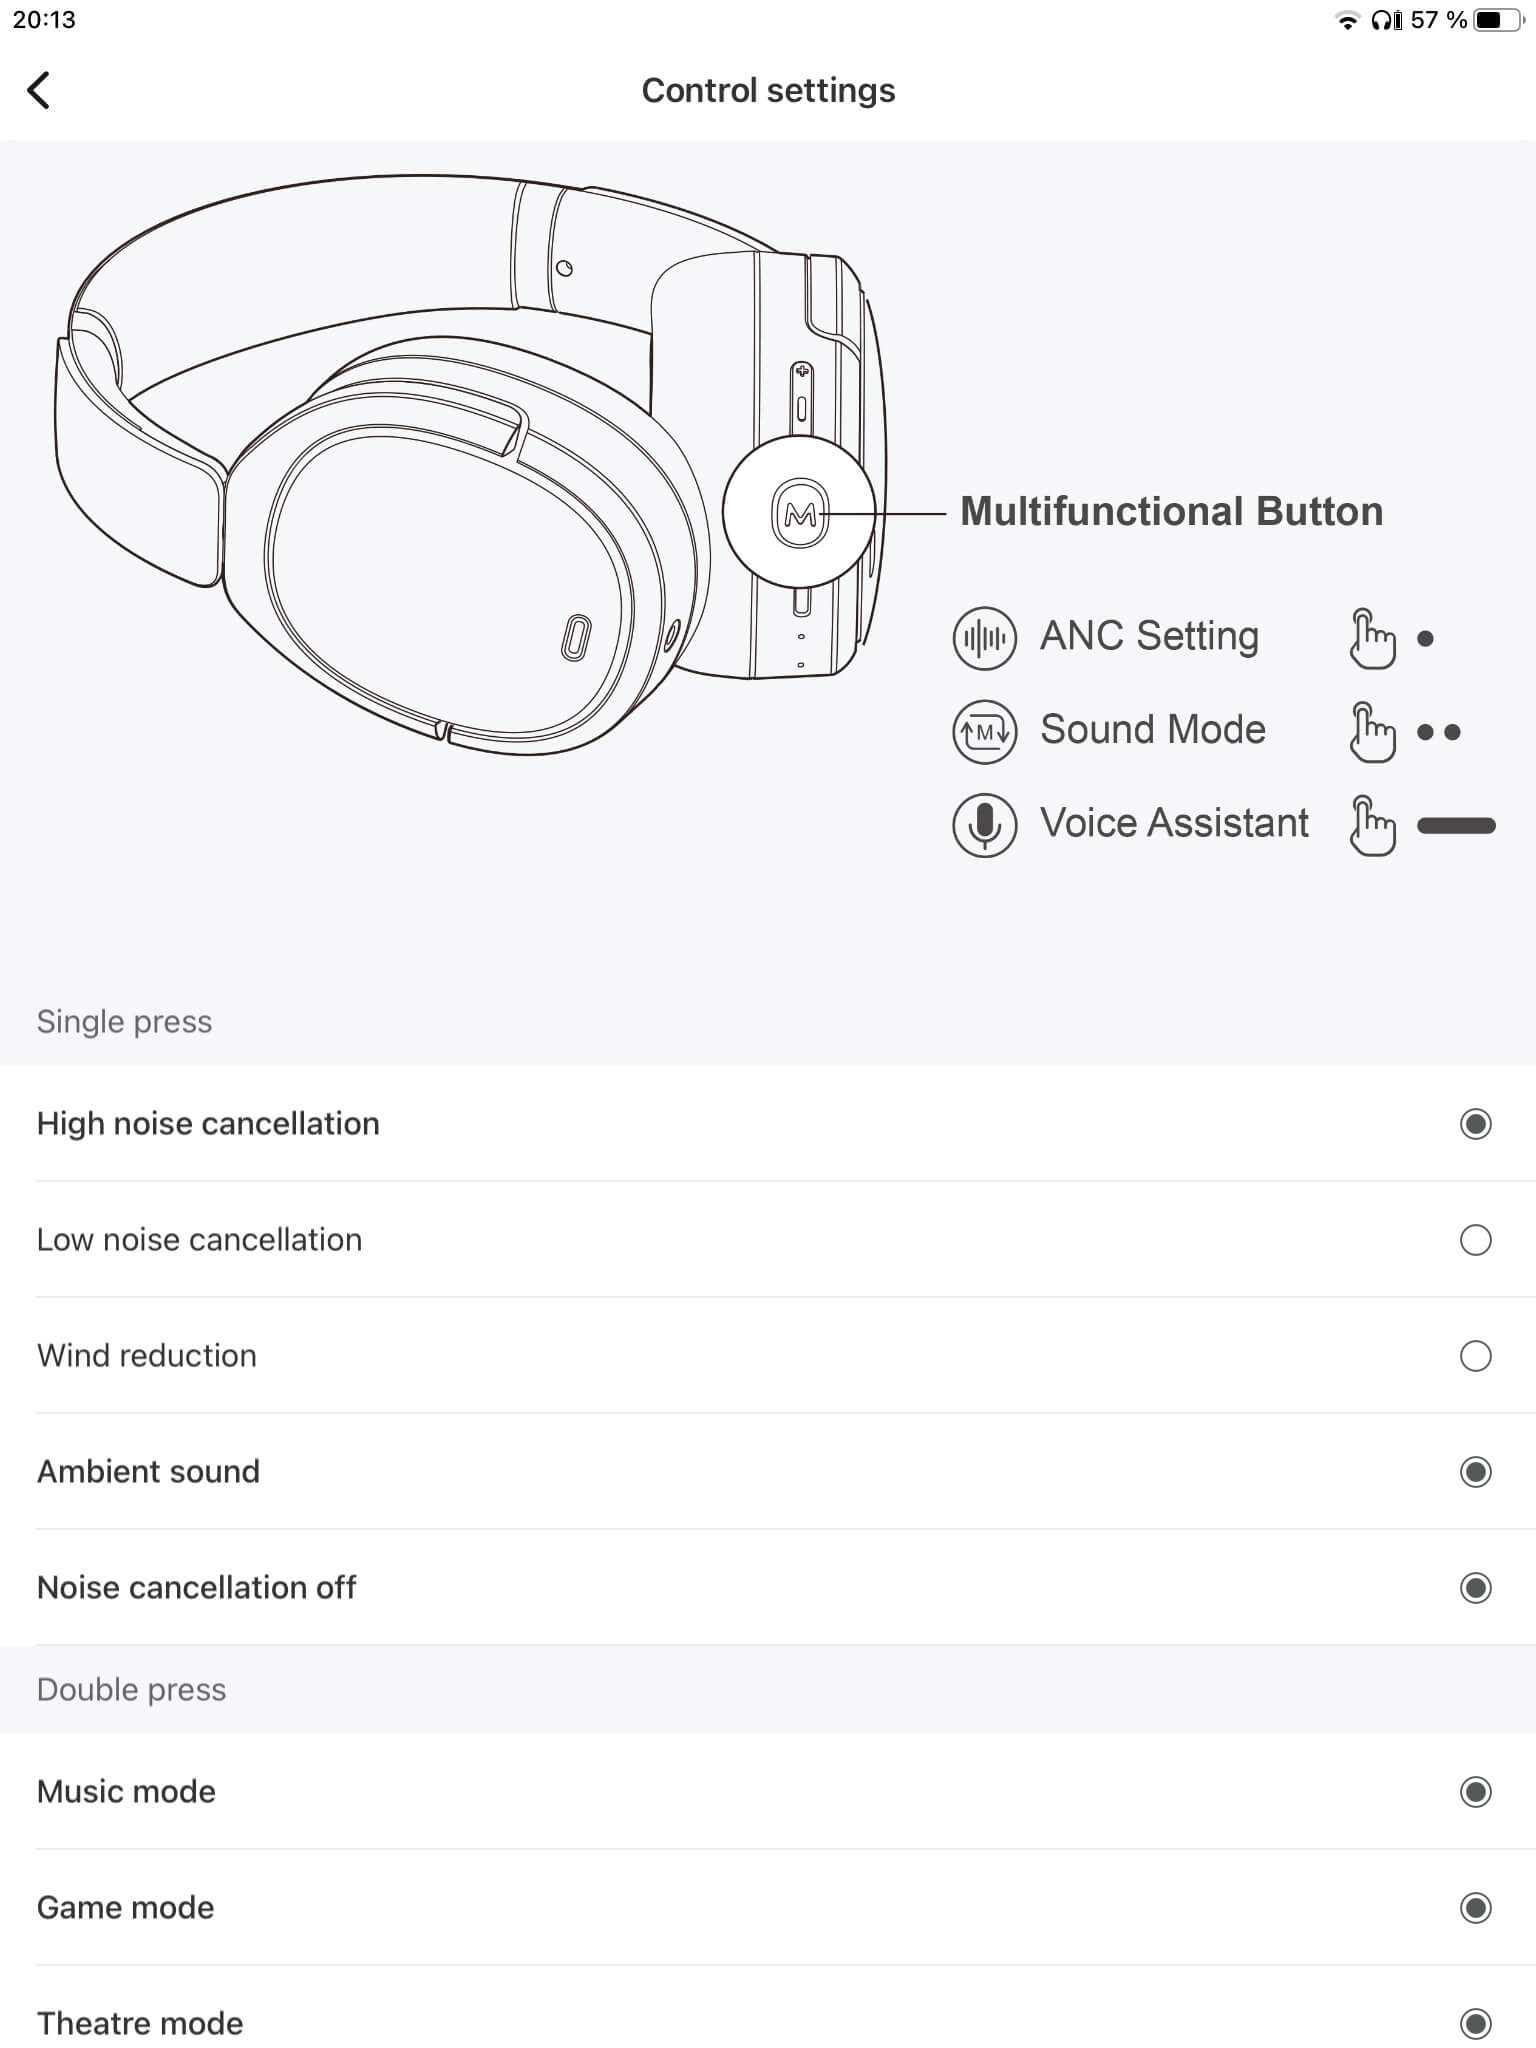1536x2048 pixels.
Task: Tap the Wi-Fi icon in status bar
Action: (1347, 20)
